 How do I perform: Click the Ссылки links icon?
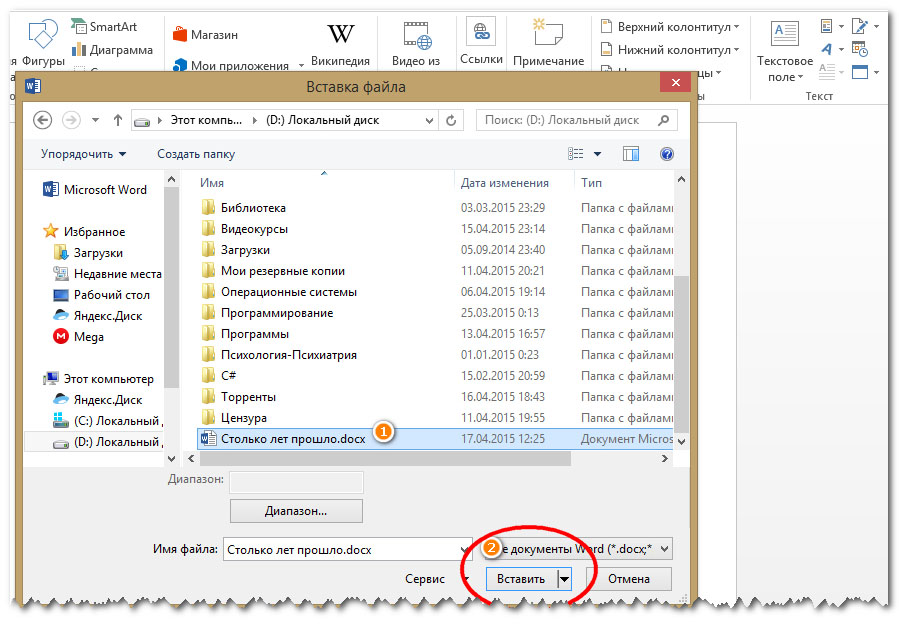481,36
